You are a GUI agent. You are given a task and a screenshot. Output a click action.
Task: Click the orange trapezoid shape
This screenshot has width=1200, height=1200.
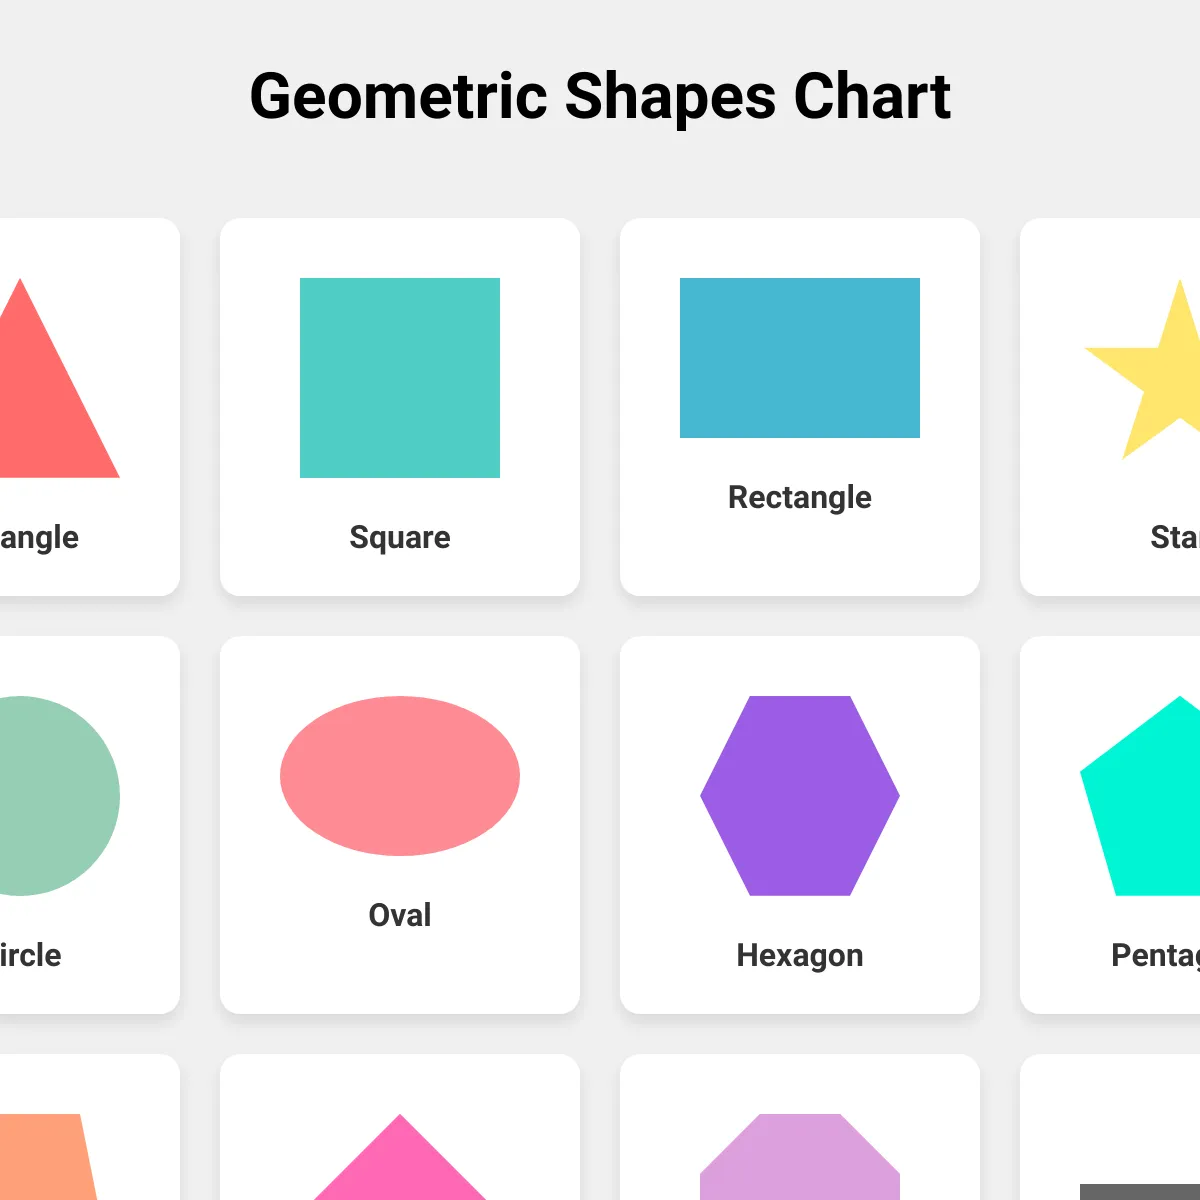click(x=45, y=1157)
